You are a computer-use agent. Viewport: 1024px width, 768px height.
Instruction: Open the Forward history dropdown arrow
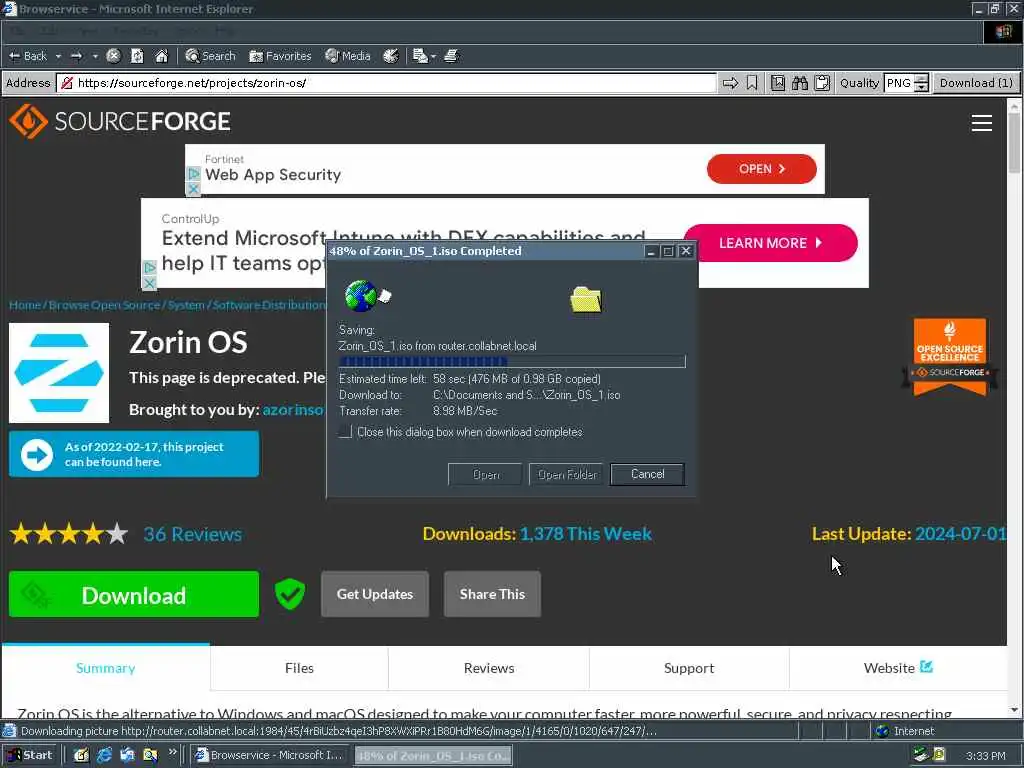95,56
